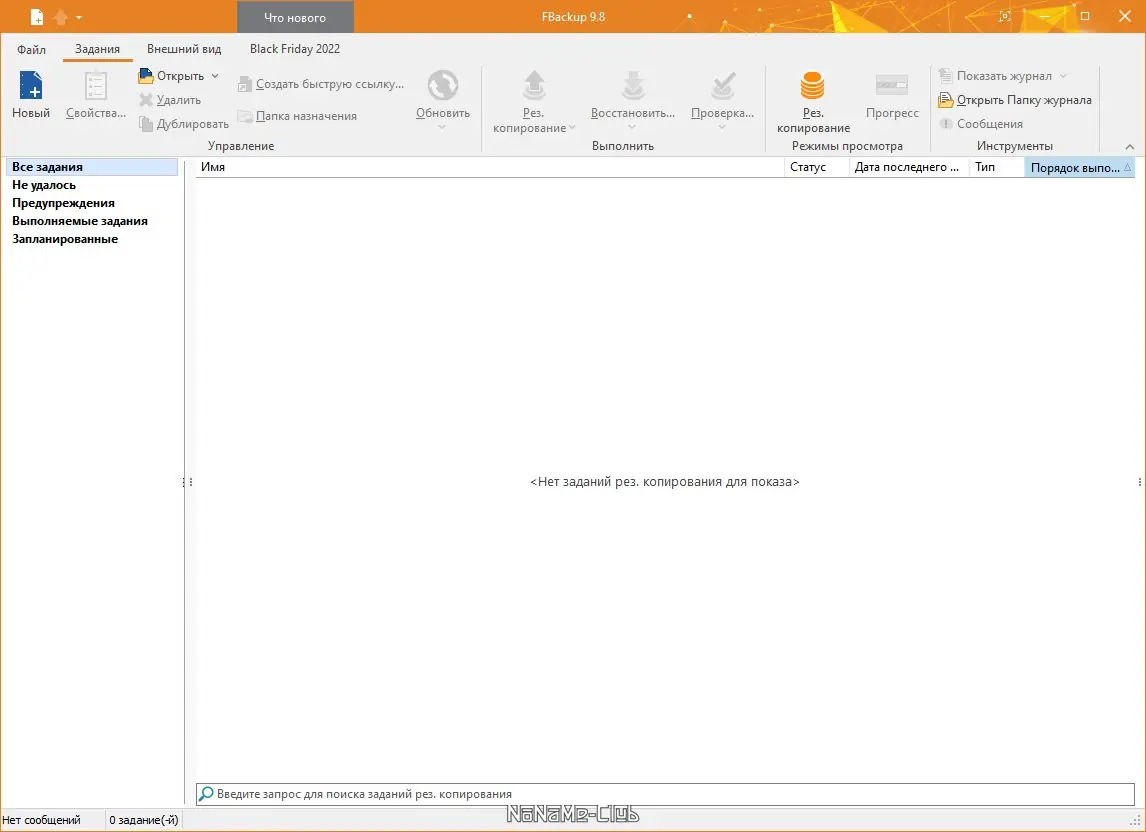Screen dimensions: 1146x832
Task: Show log via Показать журнал
Action: click(x=995, y=75)
